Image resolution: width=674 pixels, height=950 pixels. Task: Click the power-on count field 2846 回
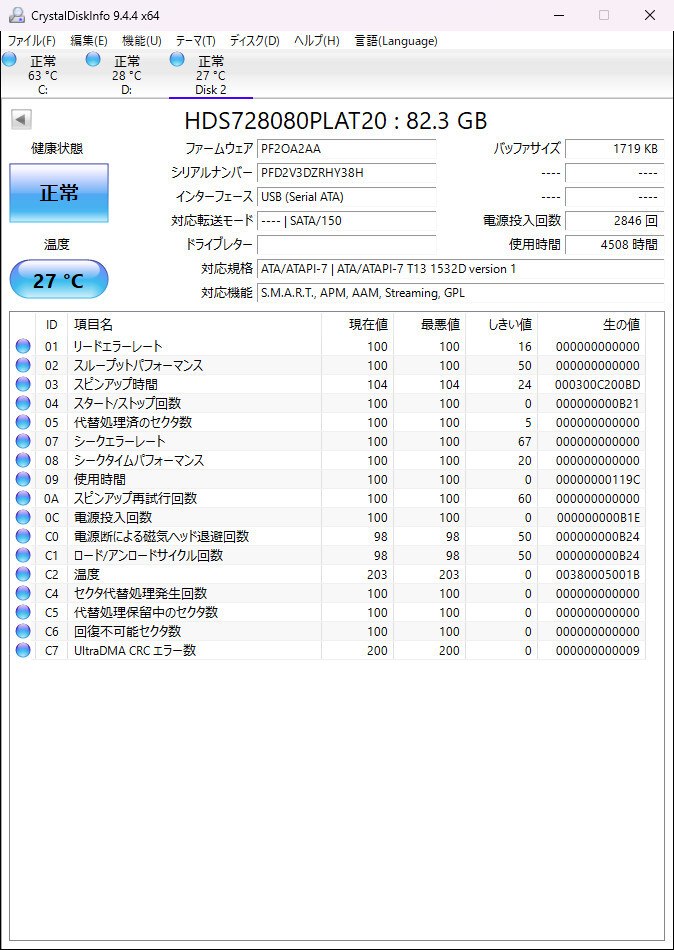click(615, 221)
